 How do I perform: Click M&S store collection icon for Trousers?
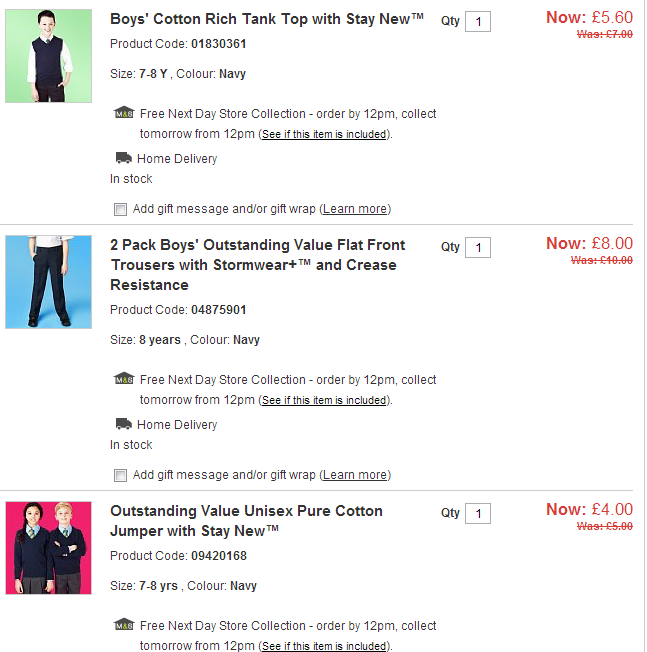pyautogui.click(x=124, y=379)
